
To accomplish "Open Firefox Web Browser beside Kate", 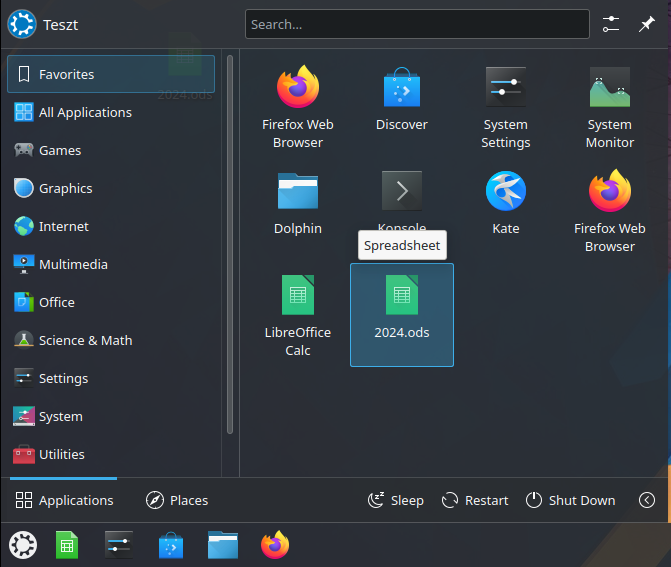I will point(609,211).
